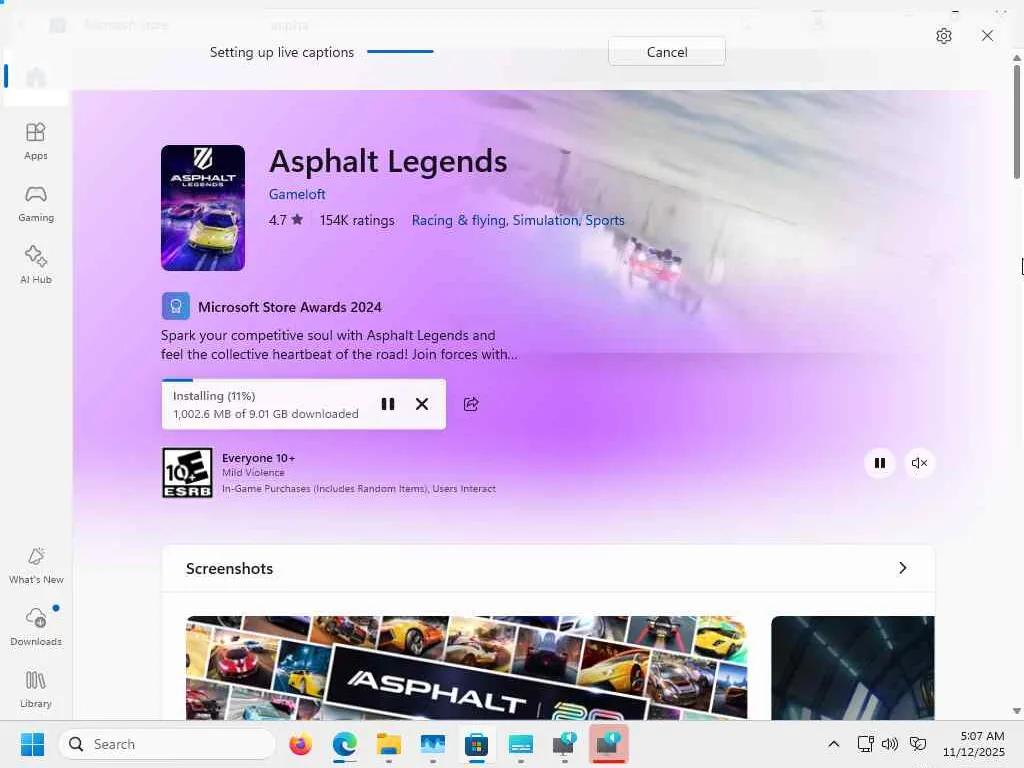Open the Gameloft publisher link
Image resolution: width=1024 pixels, height=768 pixels.
[x=297, y=194]
